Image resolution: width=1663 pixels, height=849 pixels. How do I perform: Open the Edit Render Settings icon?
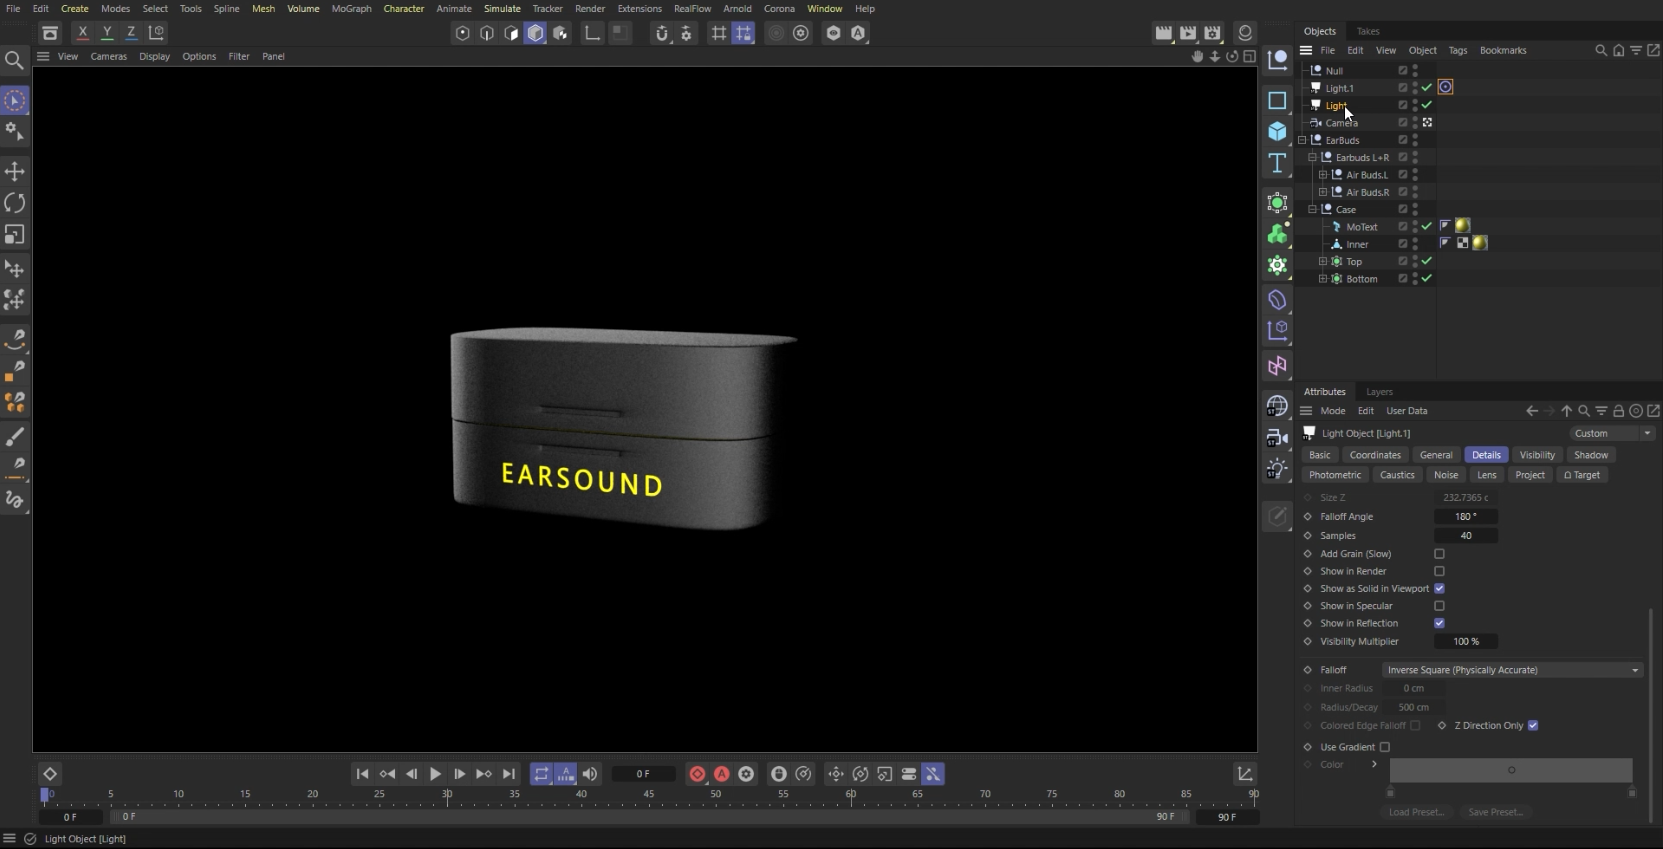(x=1212, y=33)
